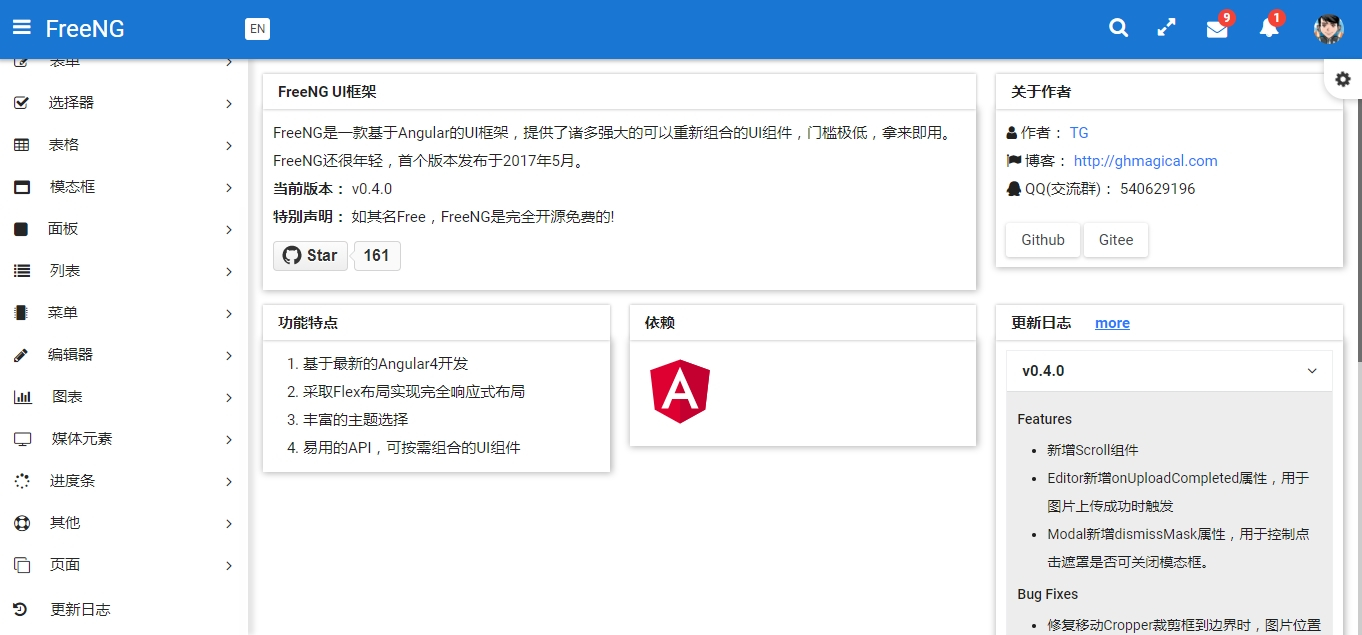Click the 表格 table icon

pos(21,145)
